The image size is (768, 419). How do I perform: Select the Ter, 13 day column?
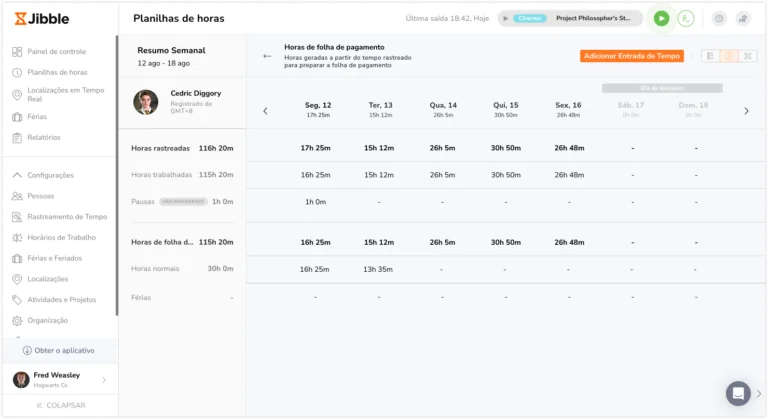click(381, 109)
